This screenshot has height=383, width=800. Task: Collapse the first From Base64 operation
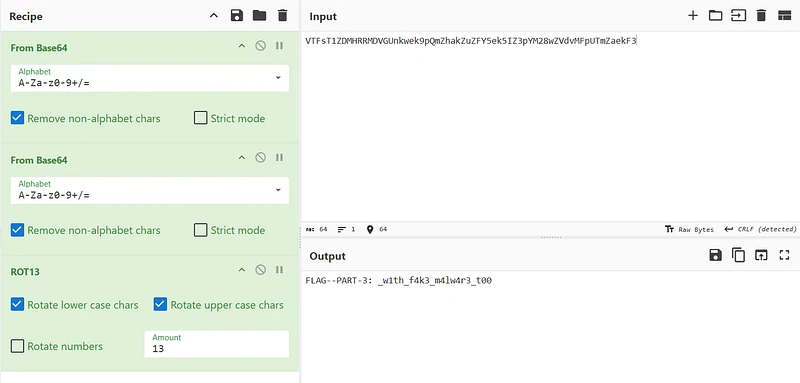(x=242, y=46)
